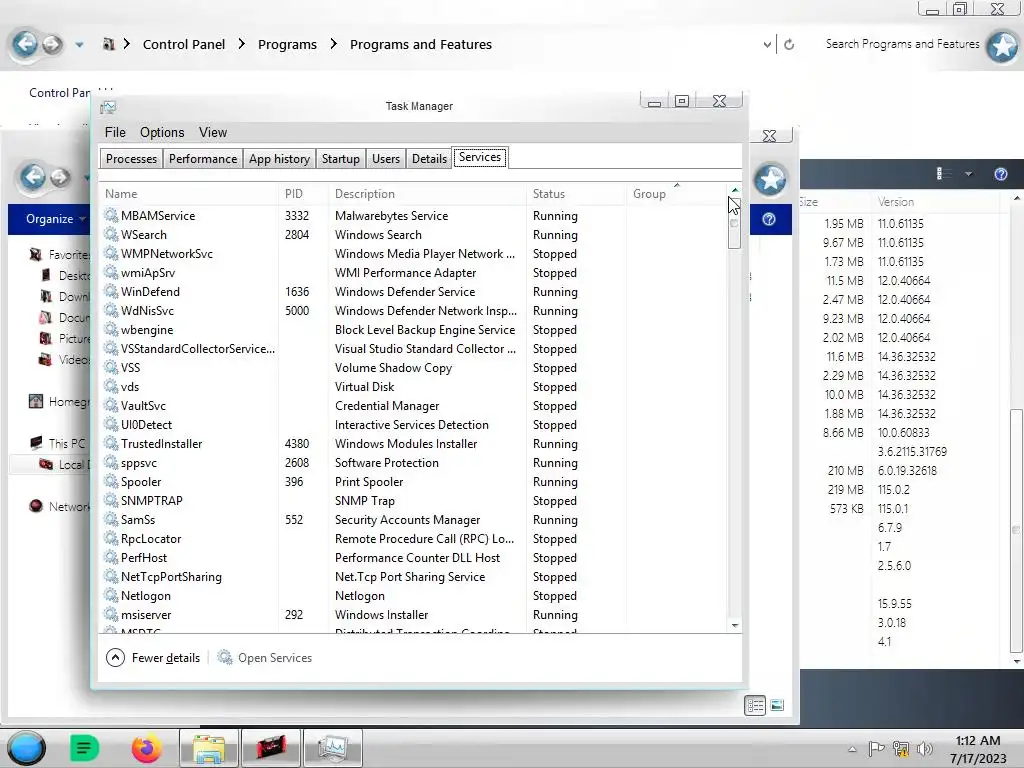
Task: Open the Options menu in Task Manager
Action: pyautogui.click(x=162, y=132)
